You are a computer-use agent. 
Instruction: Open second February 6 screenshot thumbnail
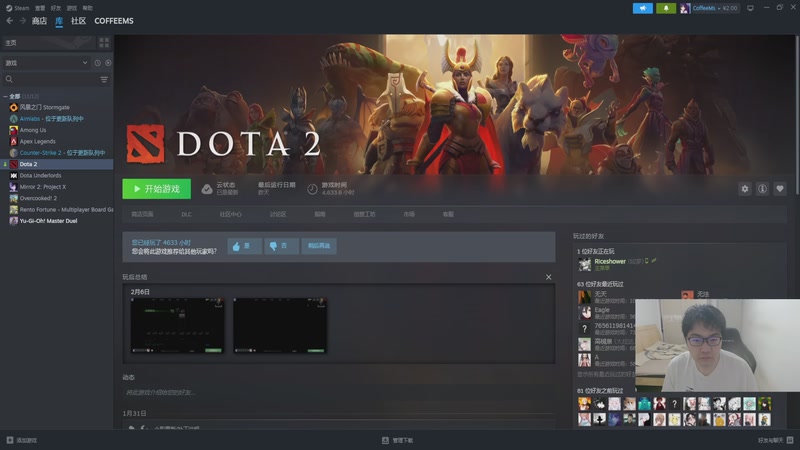[280, 326]
